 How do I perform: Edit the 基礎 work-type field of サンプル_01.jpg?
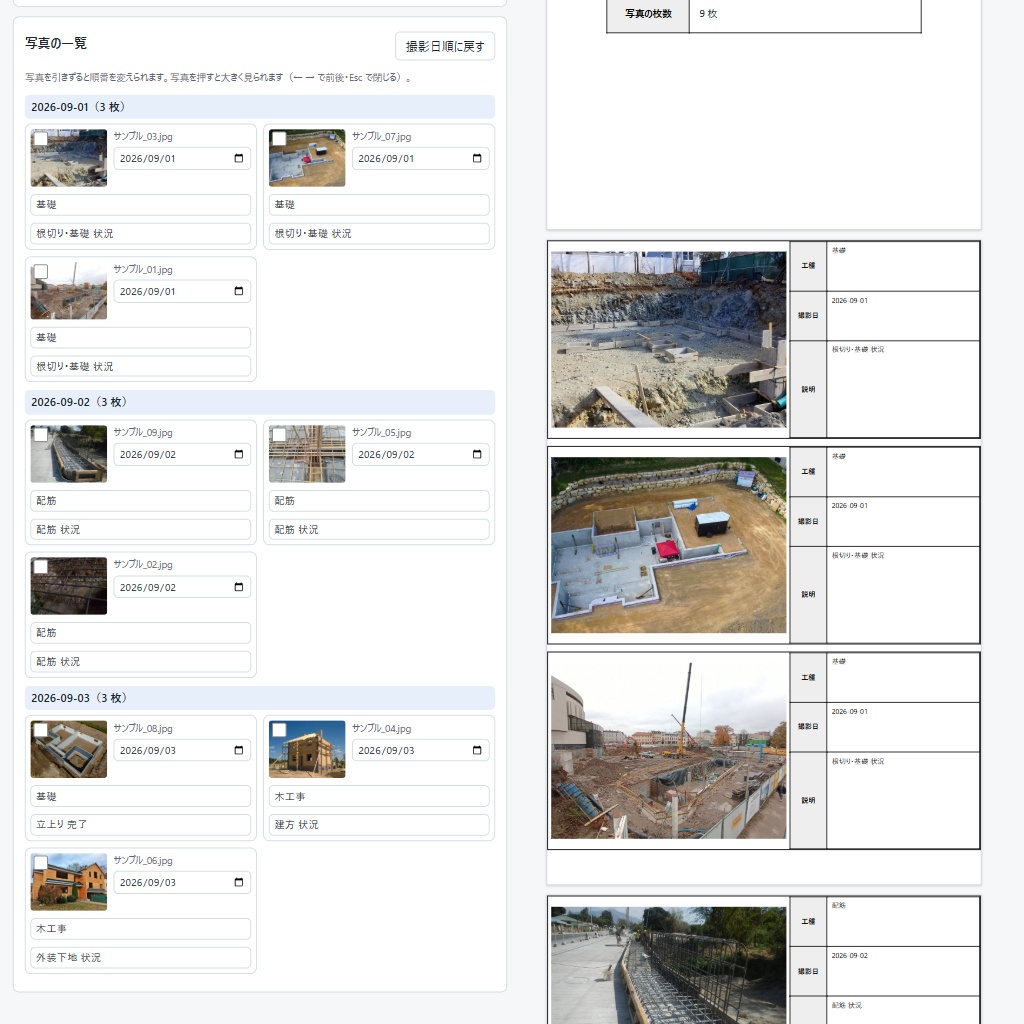coord(140,338)
